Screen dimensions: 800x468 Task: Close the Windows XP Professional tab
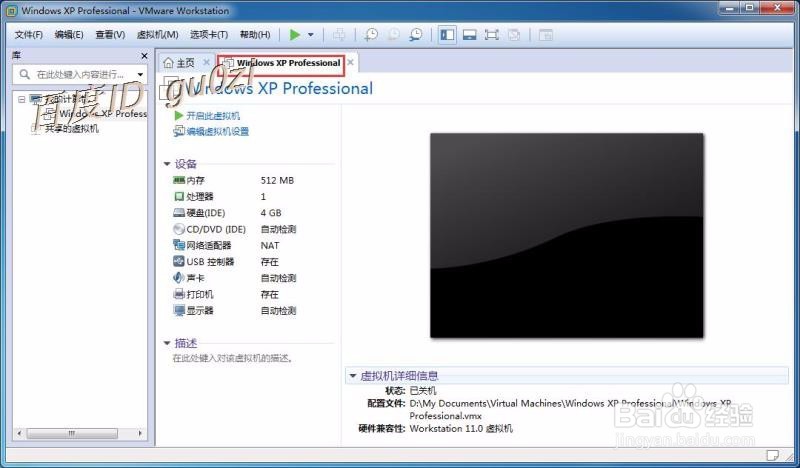[351, 62]
